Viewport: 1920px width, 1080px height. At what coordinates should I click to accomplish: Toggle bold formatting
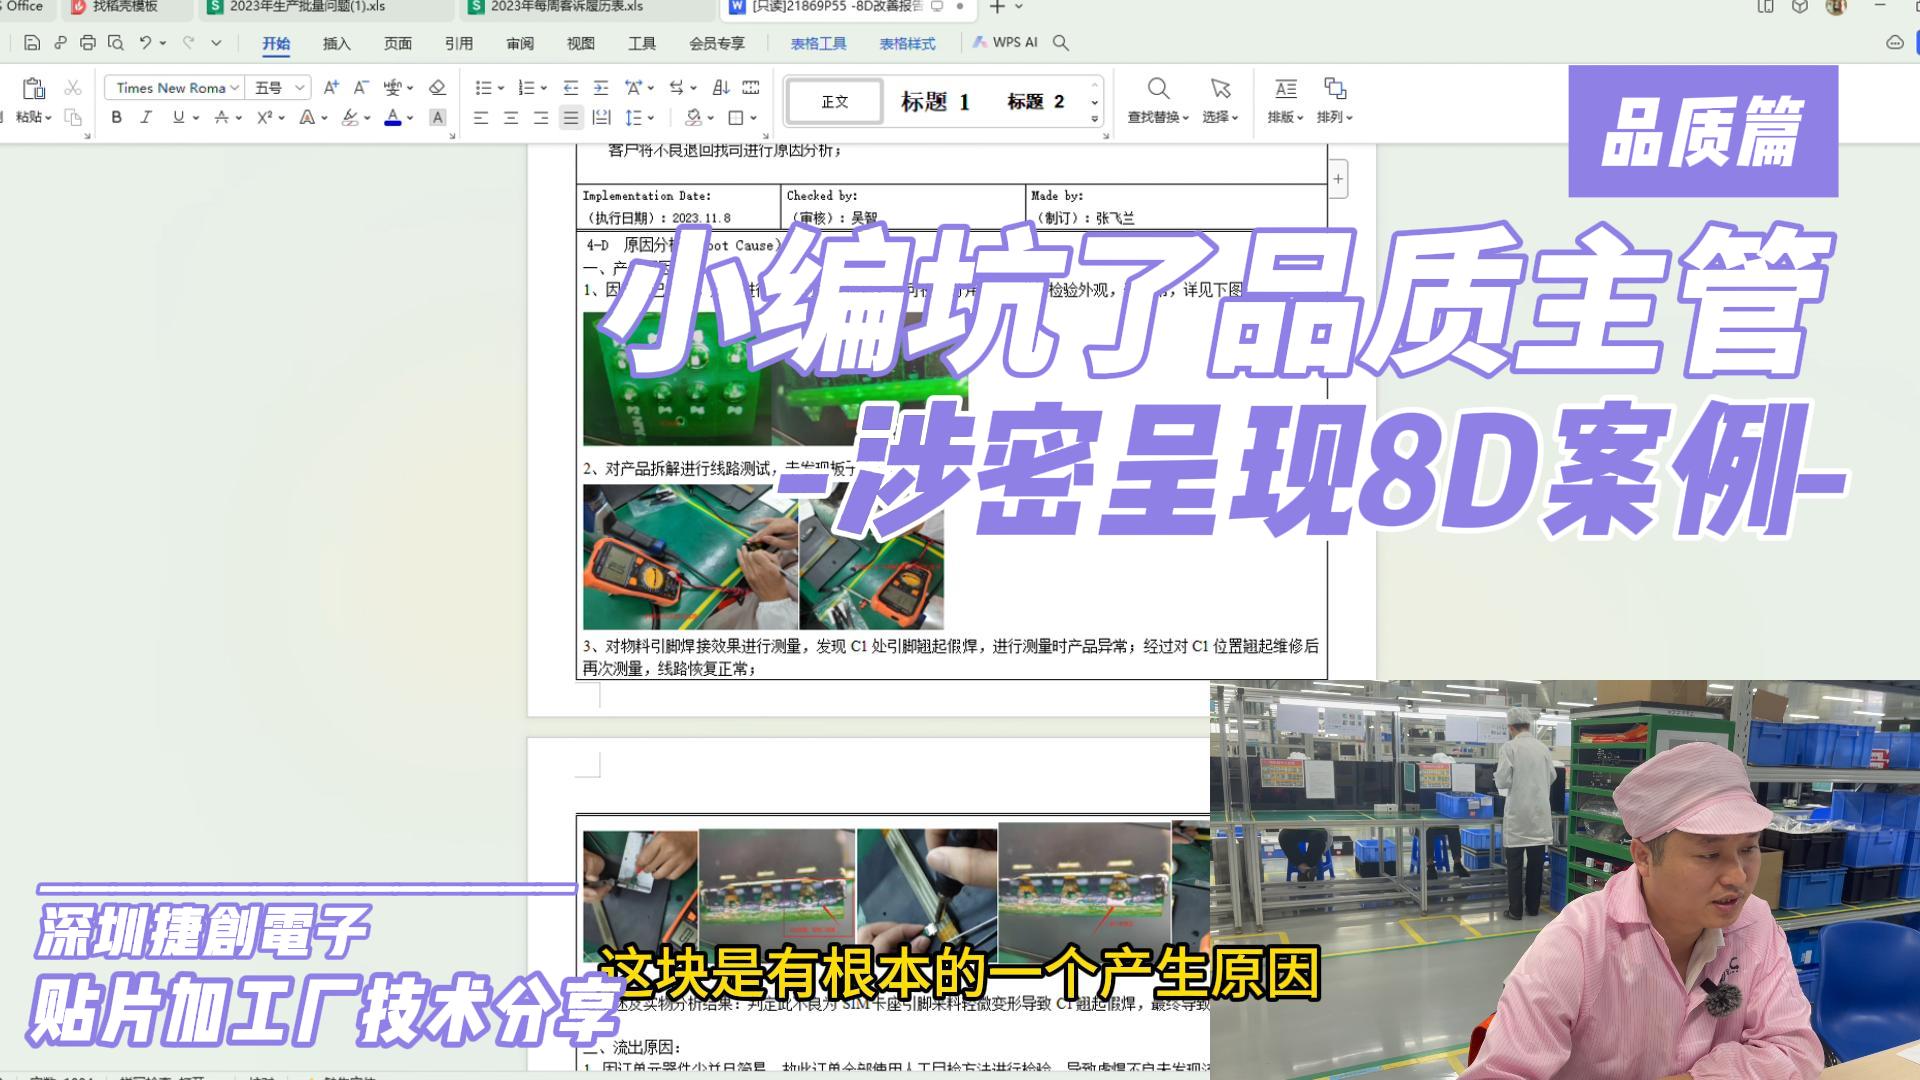point(117,117)
